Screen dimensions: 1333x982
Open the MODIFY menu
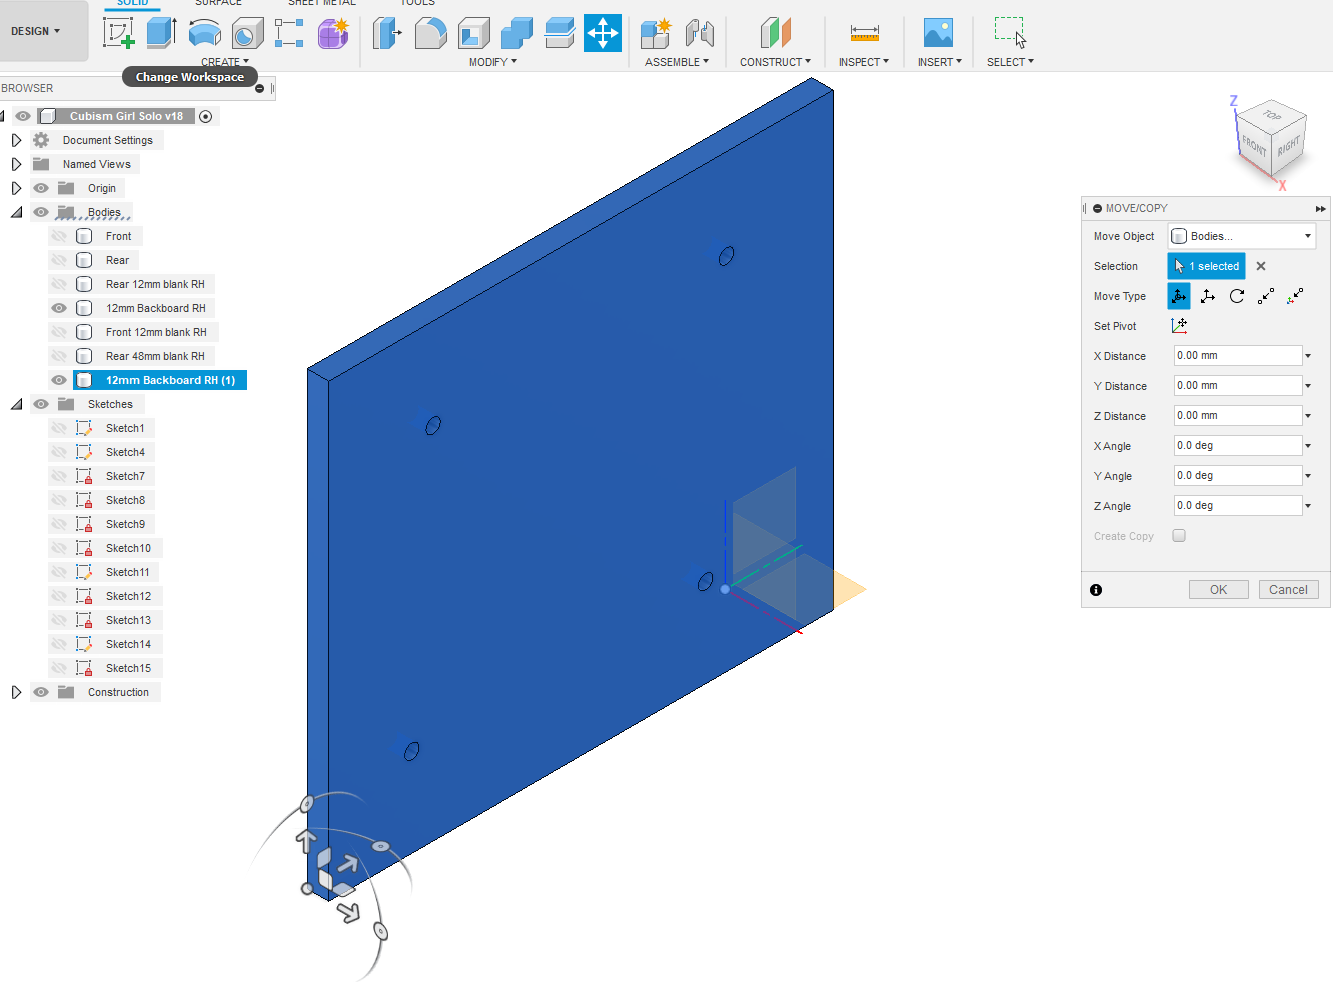pos(493,62)
